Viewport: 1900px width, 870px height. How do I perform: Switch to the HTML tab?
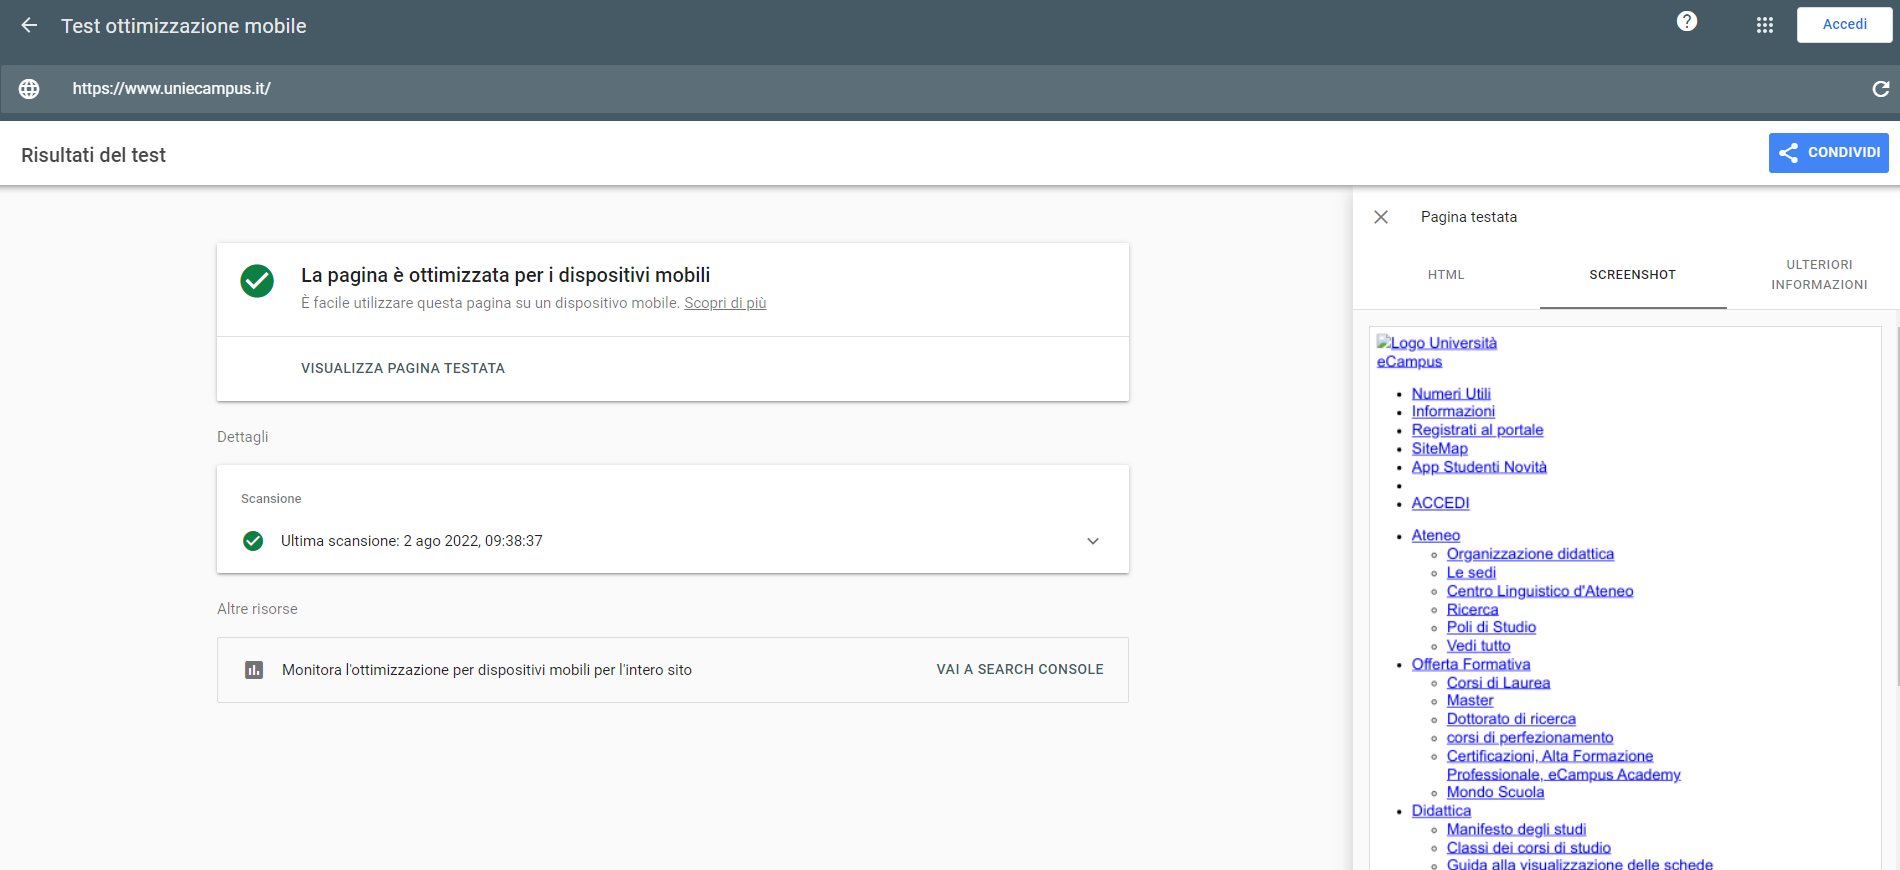pyautogui.click(x=1445, y=275)
